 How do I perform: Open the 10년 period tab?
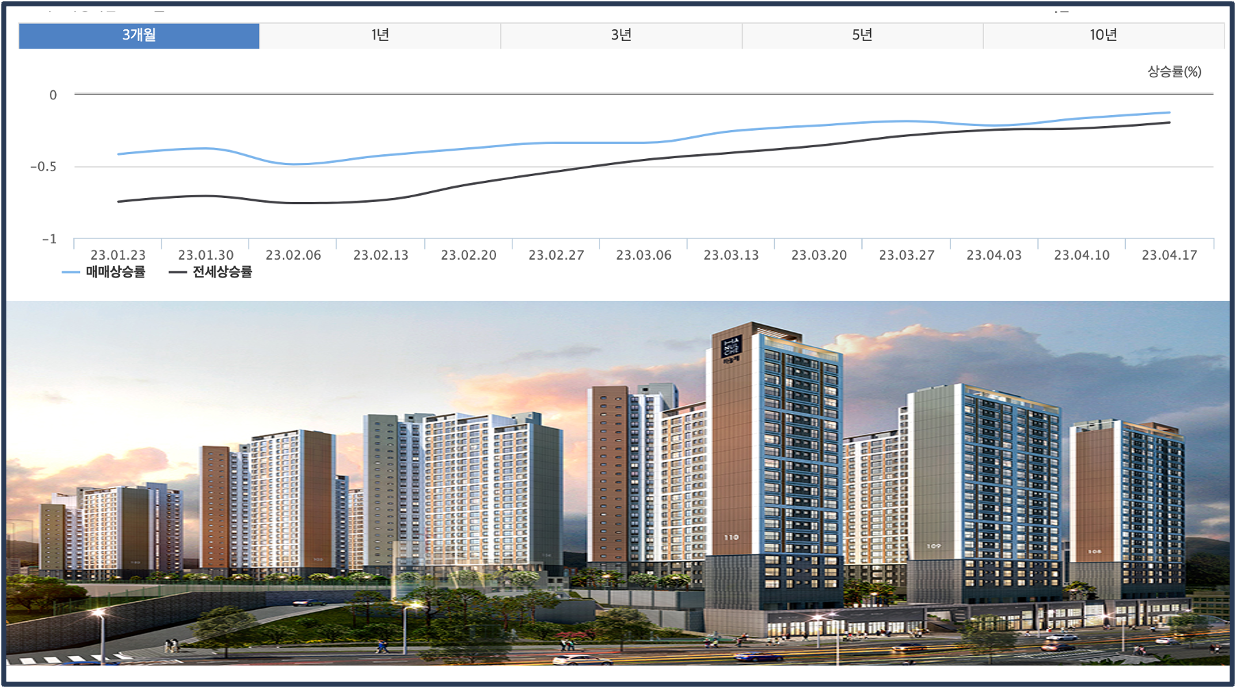(x=1104, y=35)
